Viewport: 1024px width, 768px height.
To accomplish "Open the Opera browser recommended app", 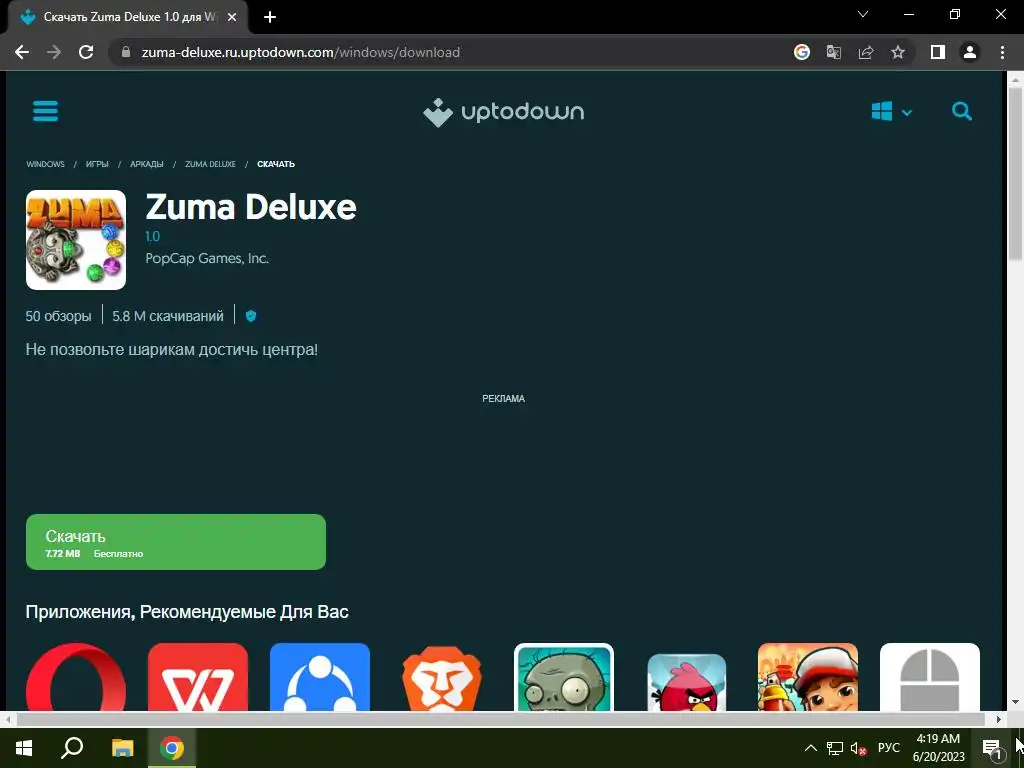I will pyautogui.click(x=76, y=677).
